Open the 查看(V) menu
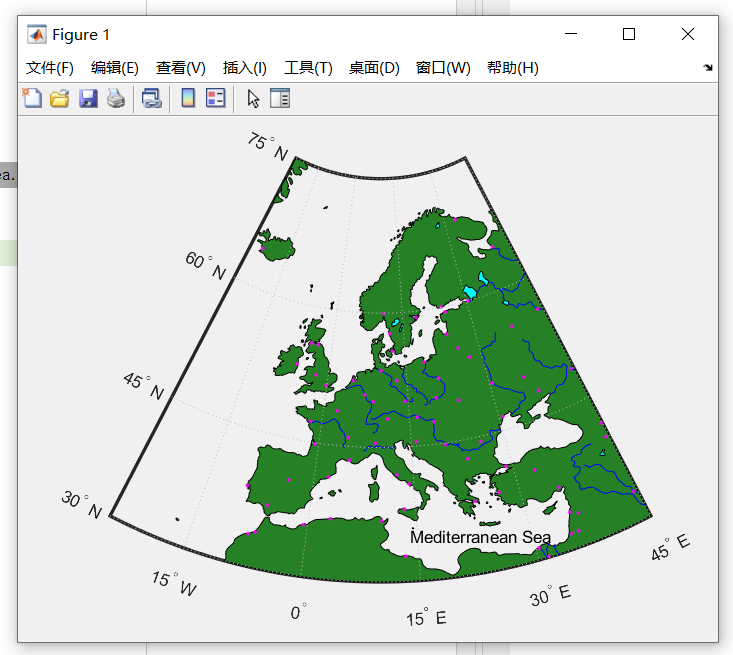The width and height of the screenshot is (733, 655). (180, 68)
